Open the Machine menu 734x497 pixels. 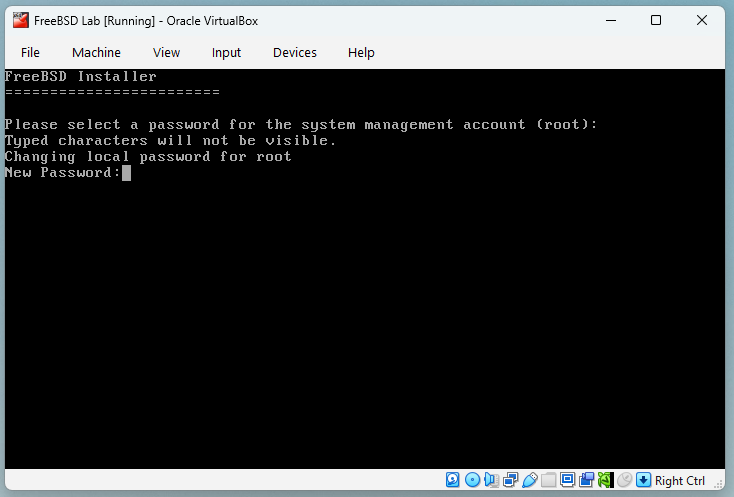click(x=96, y=52)
